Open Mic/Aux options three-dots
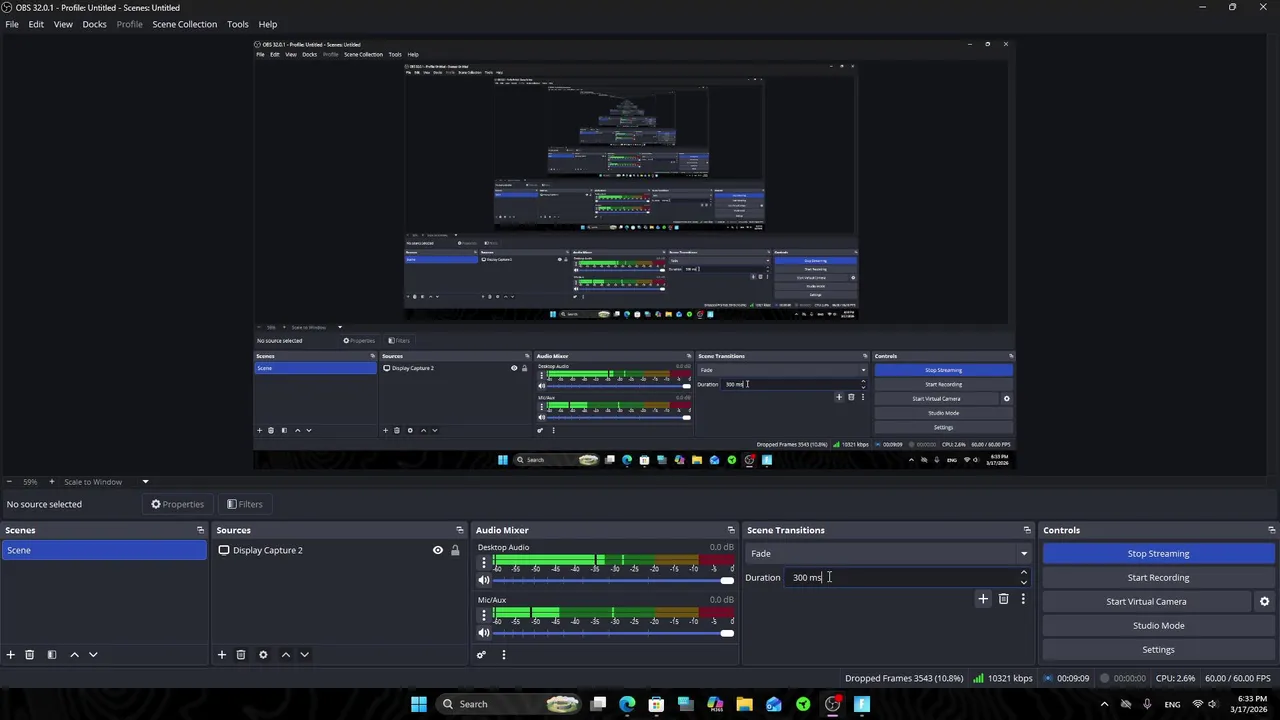The image size is (1280, 720). click(484, 615)
